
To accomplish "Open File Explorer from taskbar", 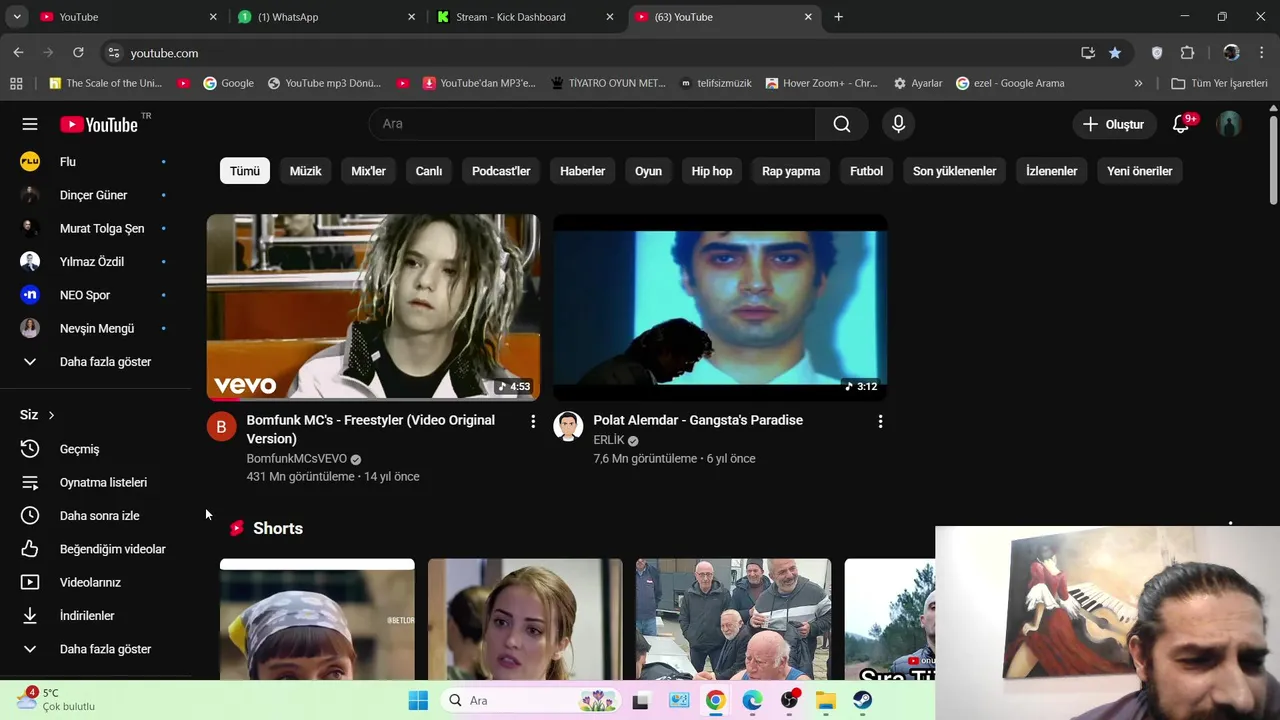I will (x=826, y=700).
